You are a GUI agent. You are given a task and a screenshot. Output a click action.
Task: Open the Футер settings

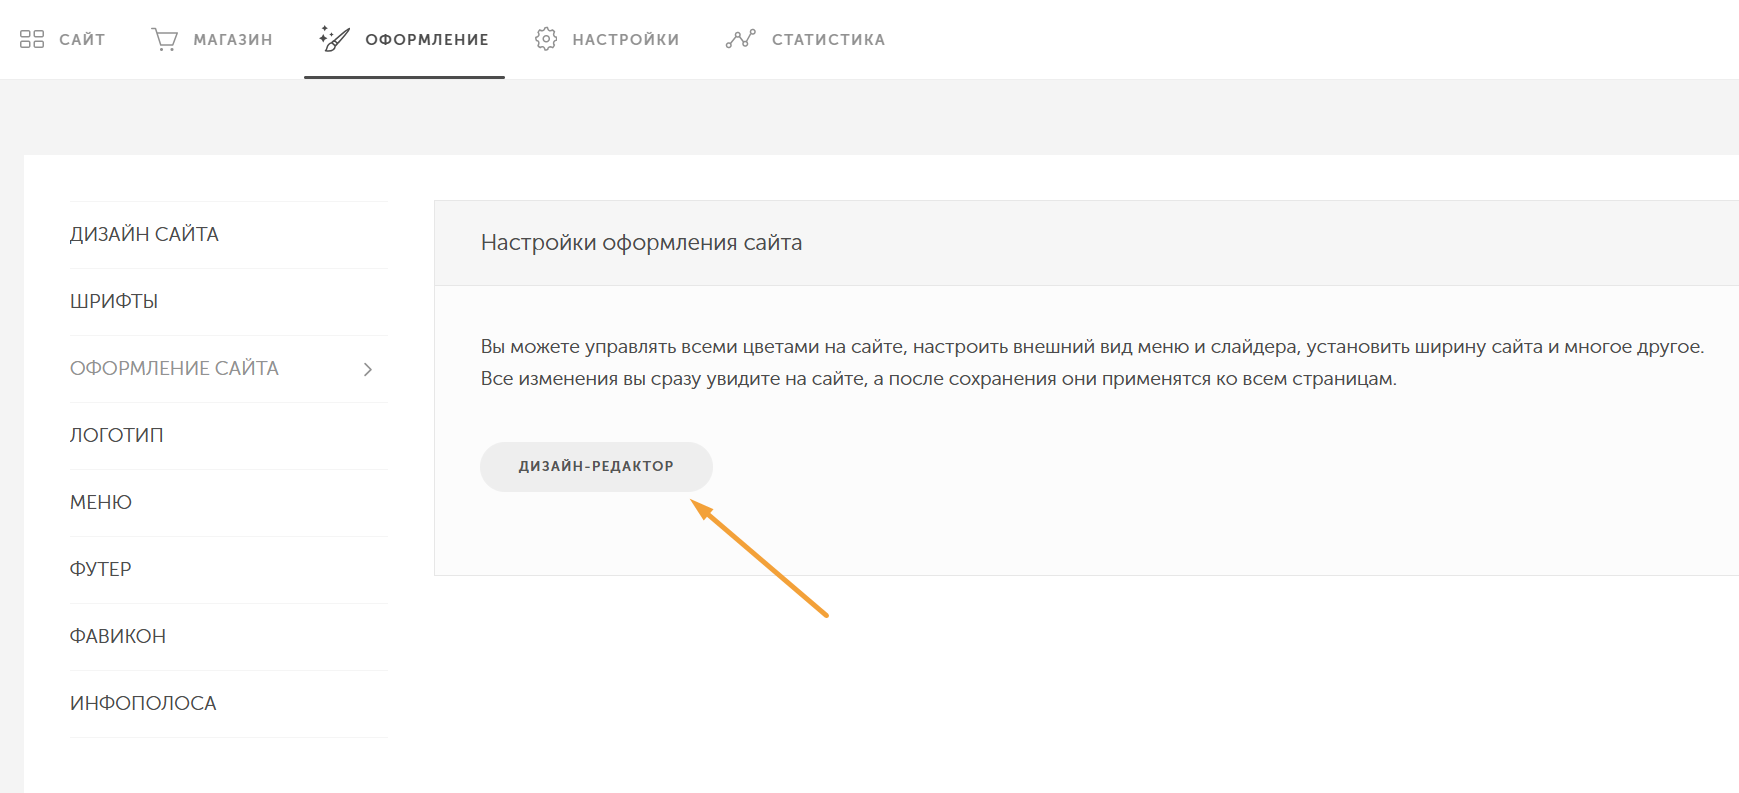point(100,569)
